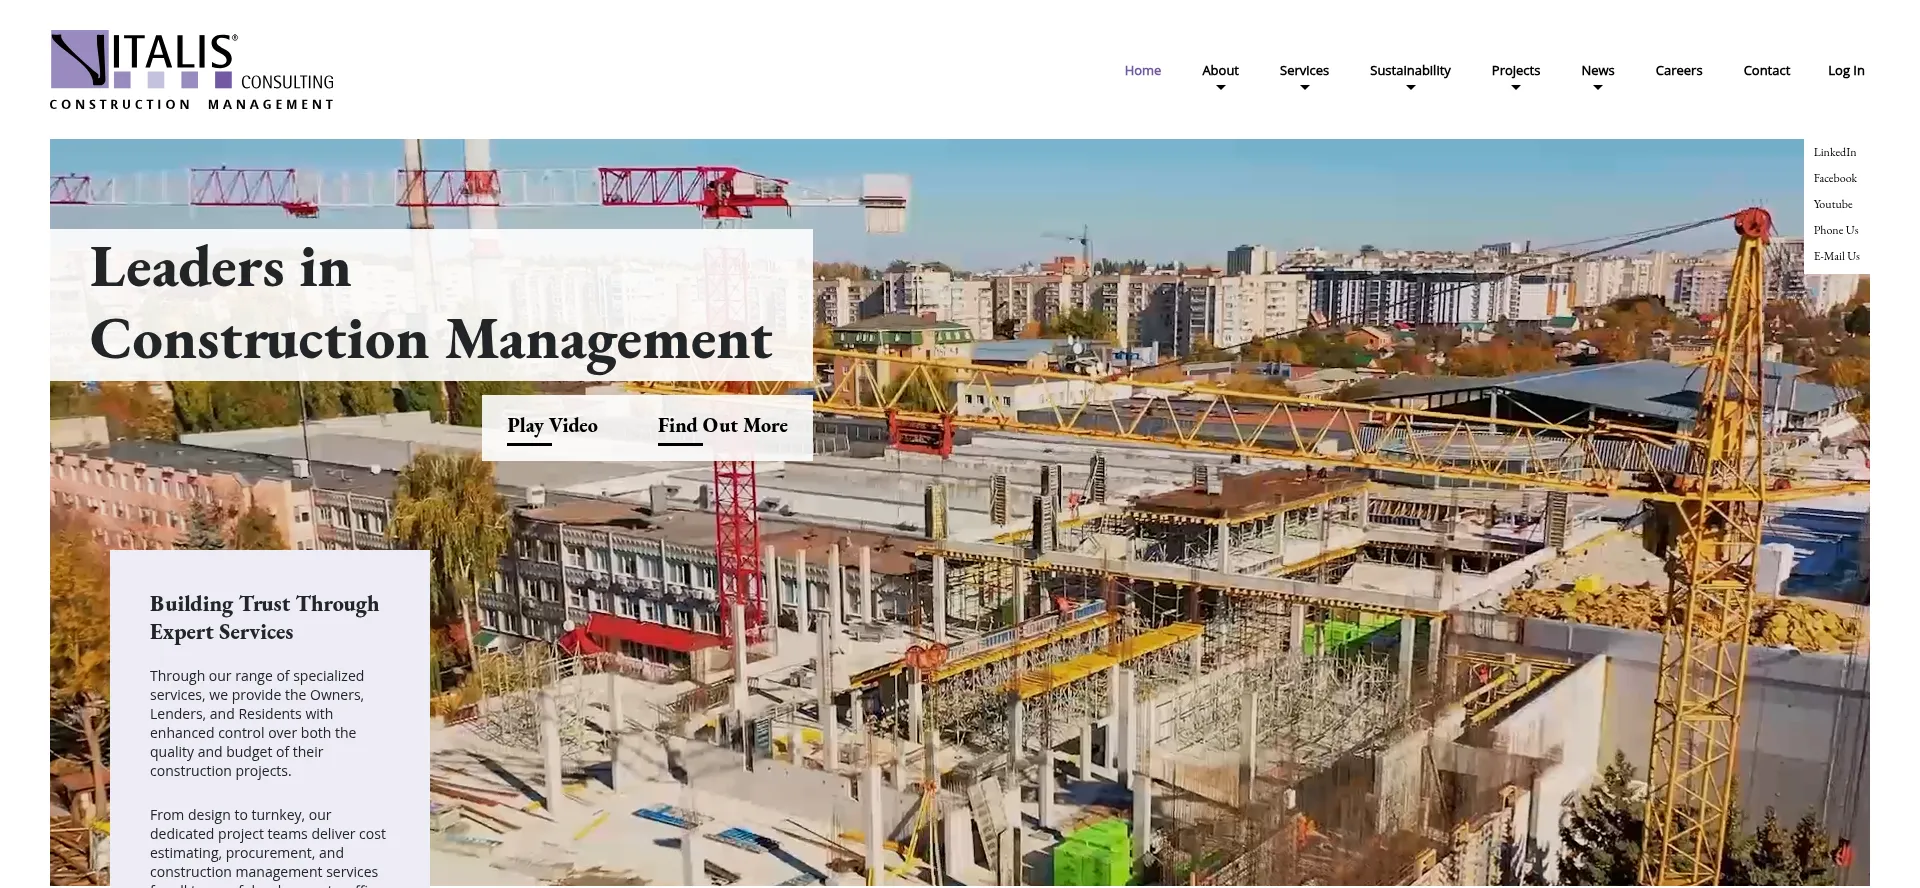The height and width of the screenshot is (888, 1920).
Task: Click the paragraph starting "From design to turnkey"
Action: pyautogui.click(x=268, y=846)
